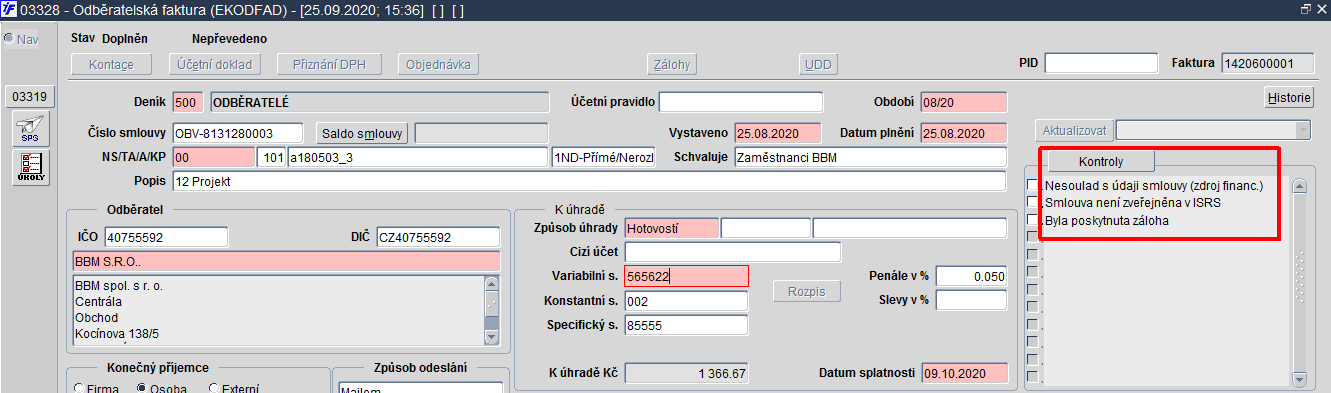The height and width of the screenshot is (393, 1331).
Task: Click the IČO field 40755592
Action: click(166, 237)
